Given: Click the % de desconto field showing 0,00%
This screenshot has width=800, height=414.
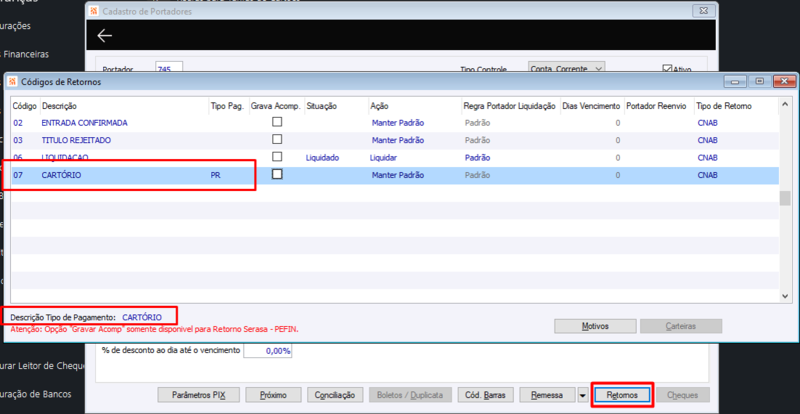Looking at the screenshot, I should 267,351.
